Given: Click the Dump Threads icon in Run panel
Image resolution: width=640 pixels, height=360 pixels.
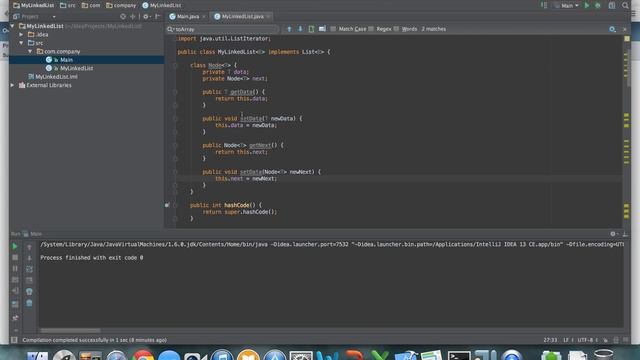Looking at the screenshot, I should 15,280.
